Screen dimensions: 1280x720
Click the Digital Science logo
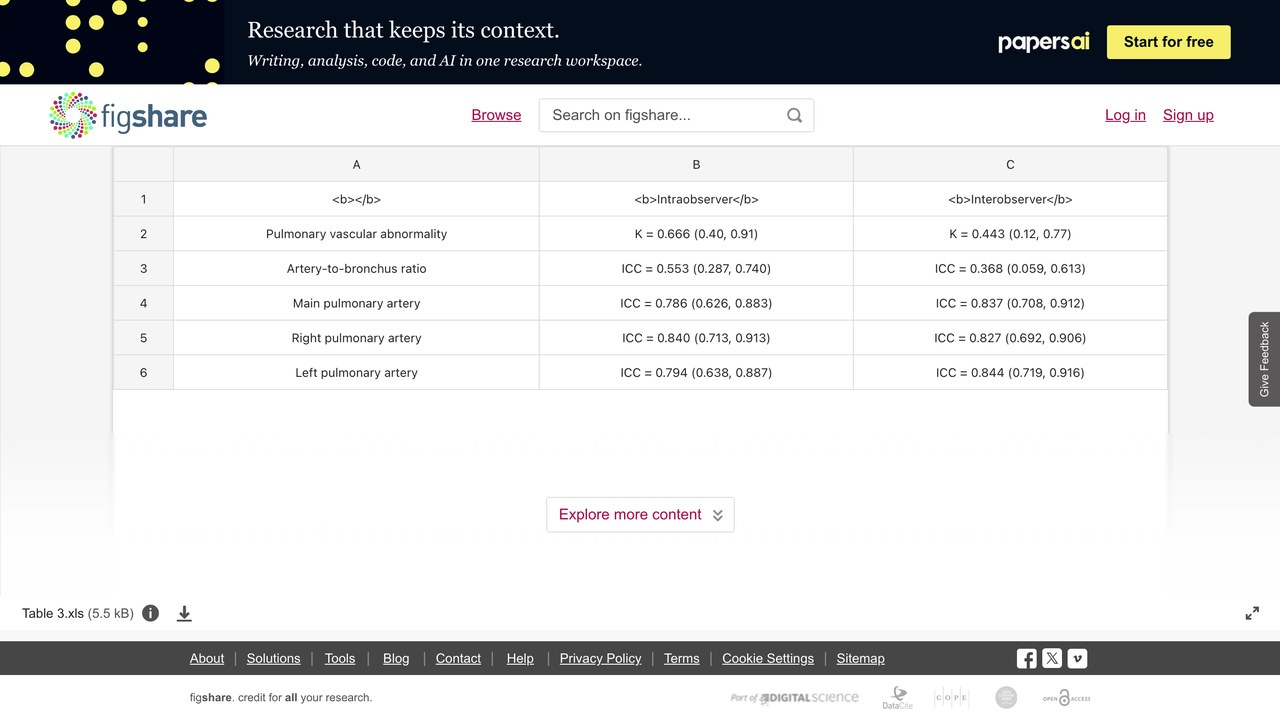(x=794, y=698)
